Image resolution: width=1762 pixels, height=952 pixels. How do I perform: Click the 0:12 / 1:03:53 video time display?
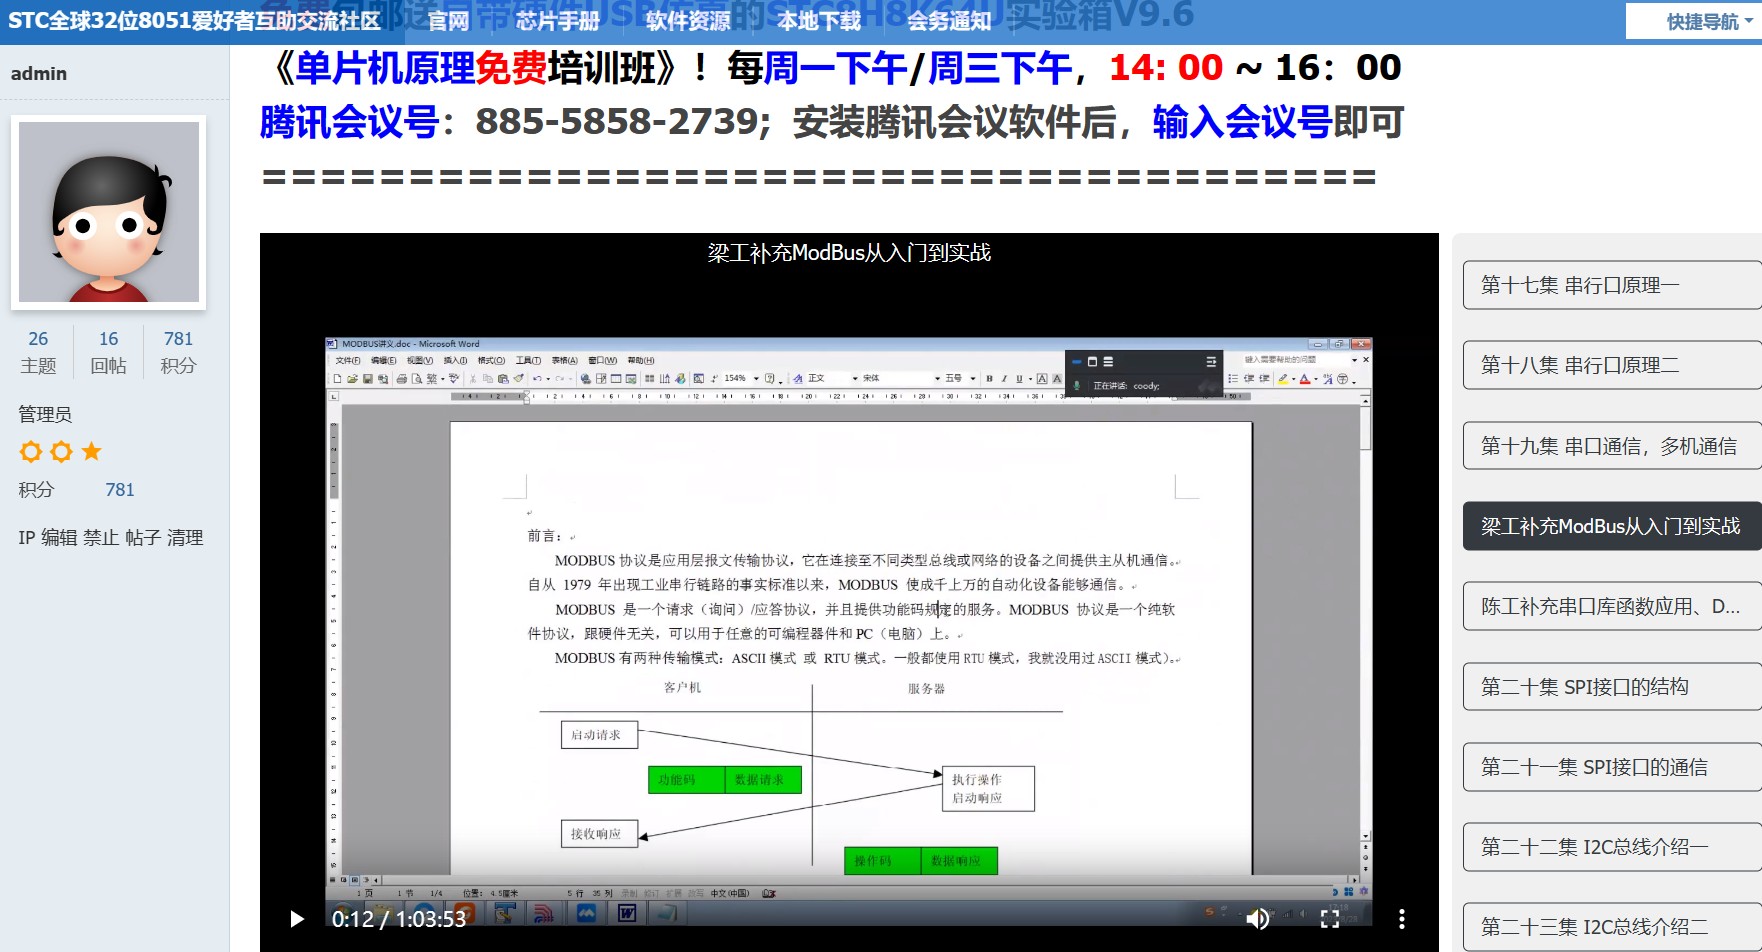tap(399, 919)
